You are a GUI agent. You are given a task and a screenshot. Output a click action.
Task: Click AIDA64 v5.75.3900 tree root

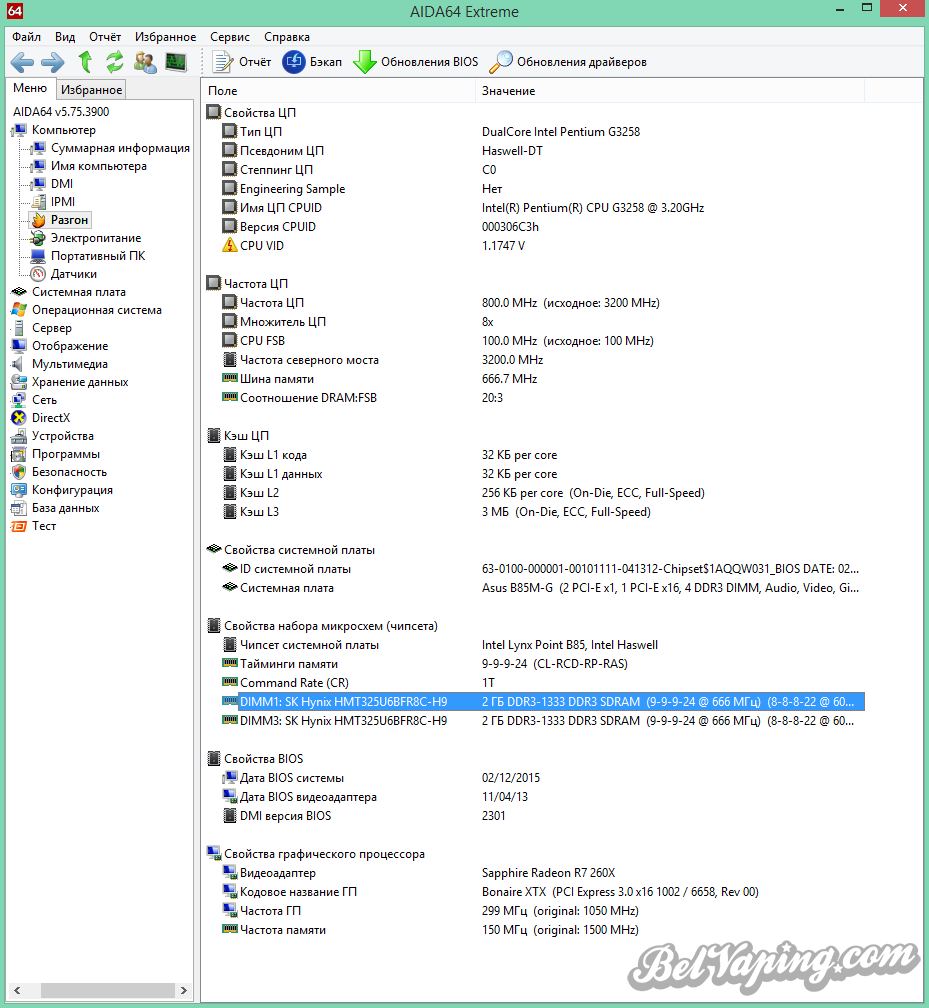[x=61, y=112]
